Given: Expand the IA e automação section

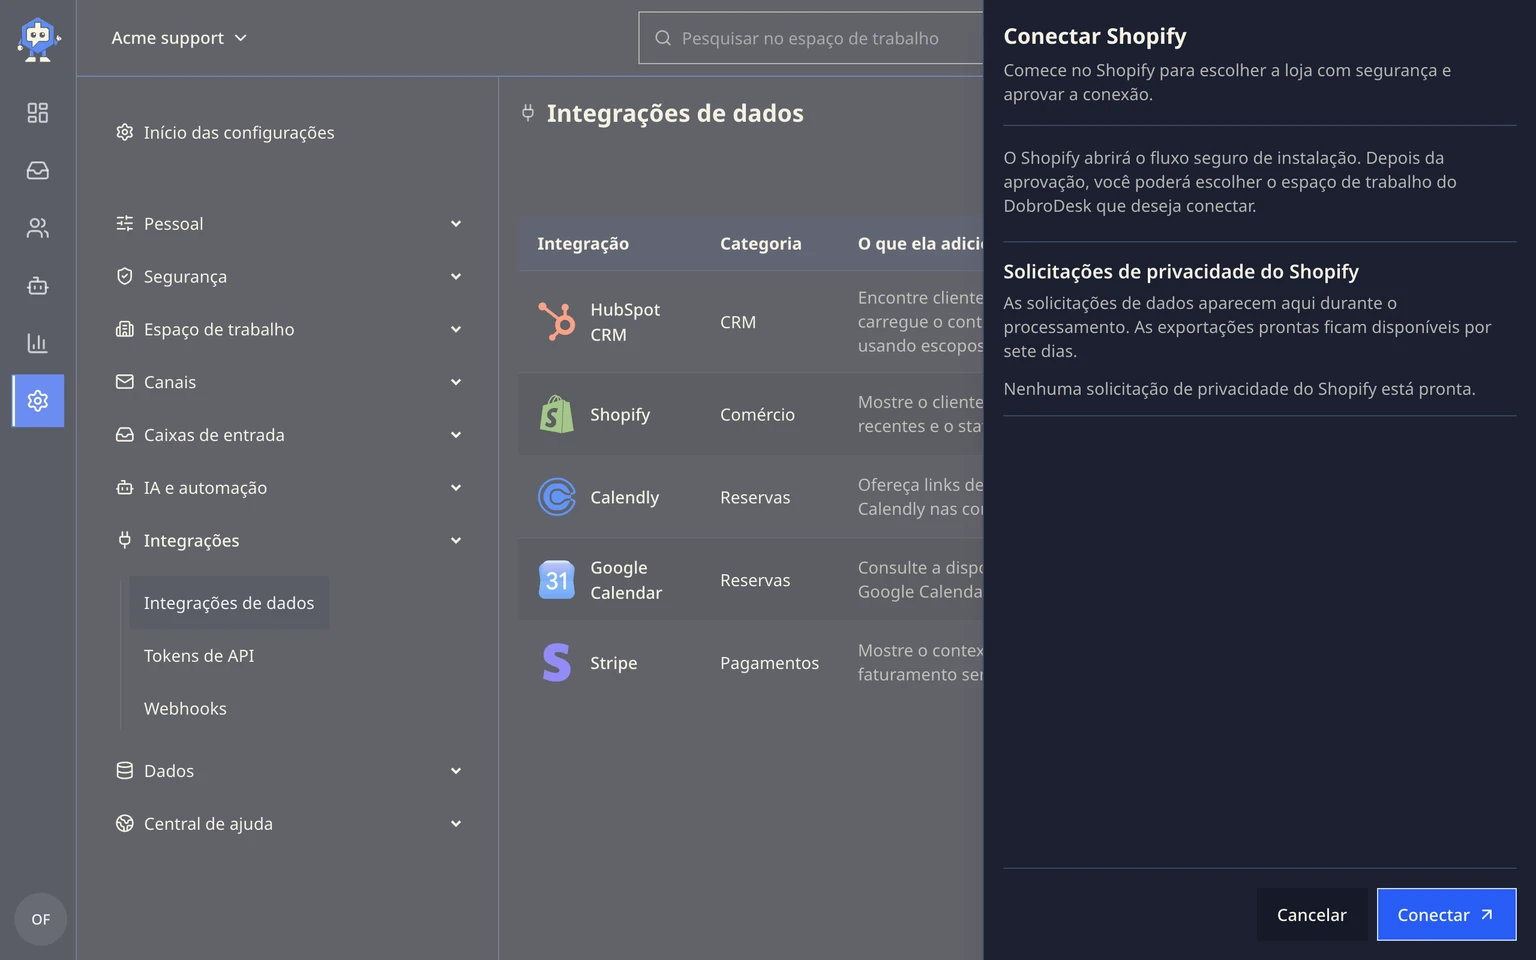Looking at the screenshot, I should [x=289, y=488].
